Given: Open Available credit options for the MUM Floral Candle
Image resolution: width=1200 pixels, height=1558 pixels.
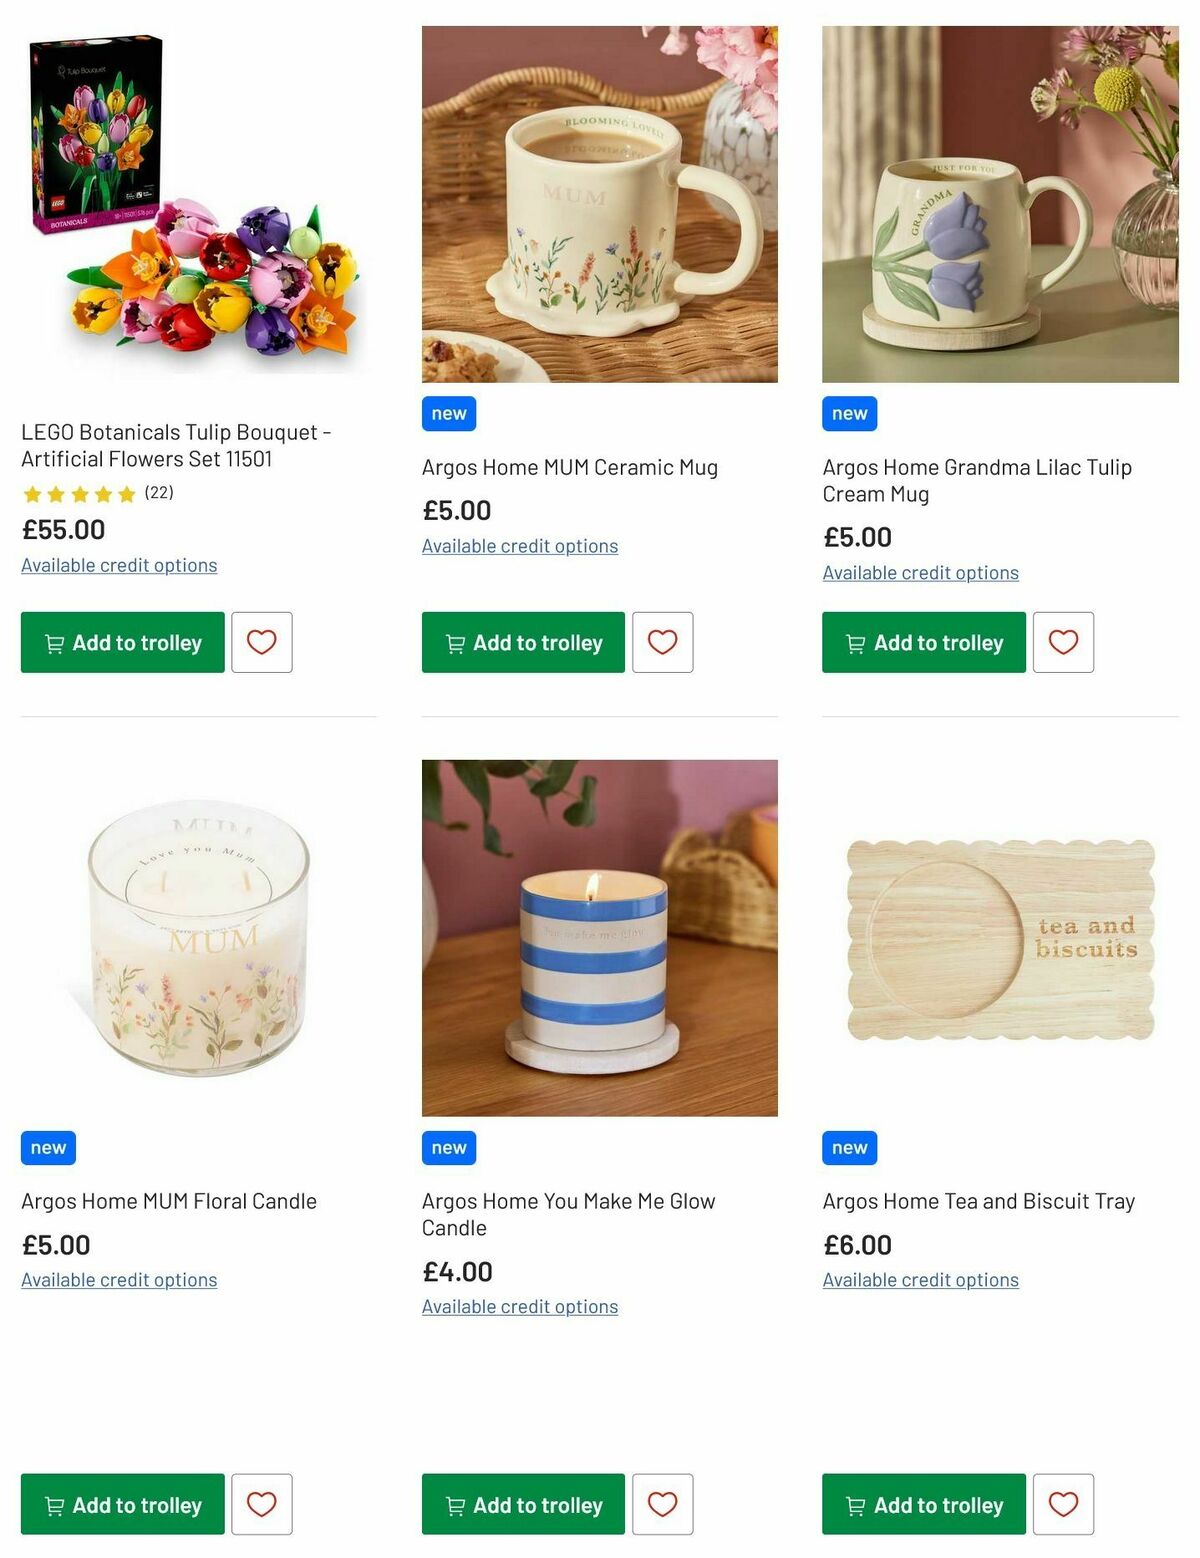Looking at the screenshot, I should tap(118, 1279).
